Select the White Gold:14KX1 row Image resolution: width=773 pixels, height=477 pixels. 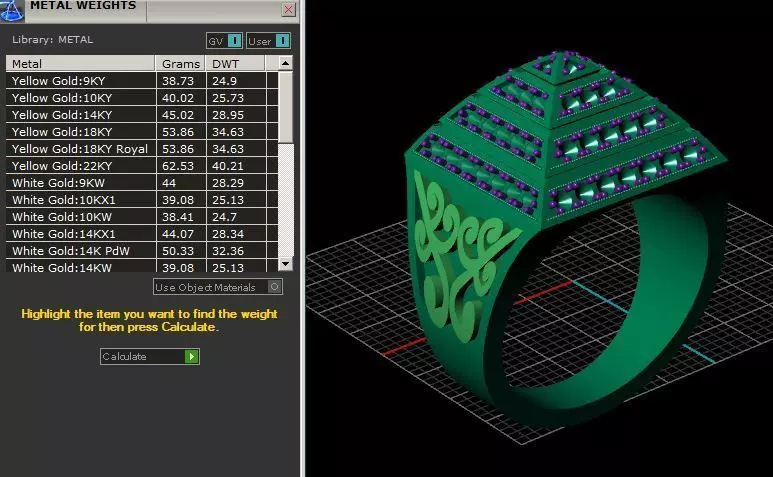pyautogui.click(x=142, y=234)
